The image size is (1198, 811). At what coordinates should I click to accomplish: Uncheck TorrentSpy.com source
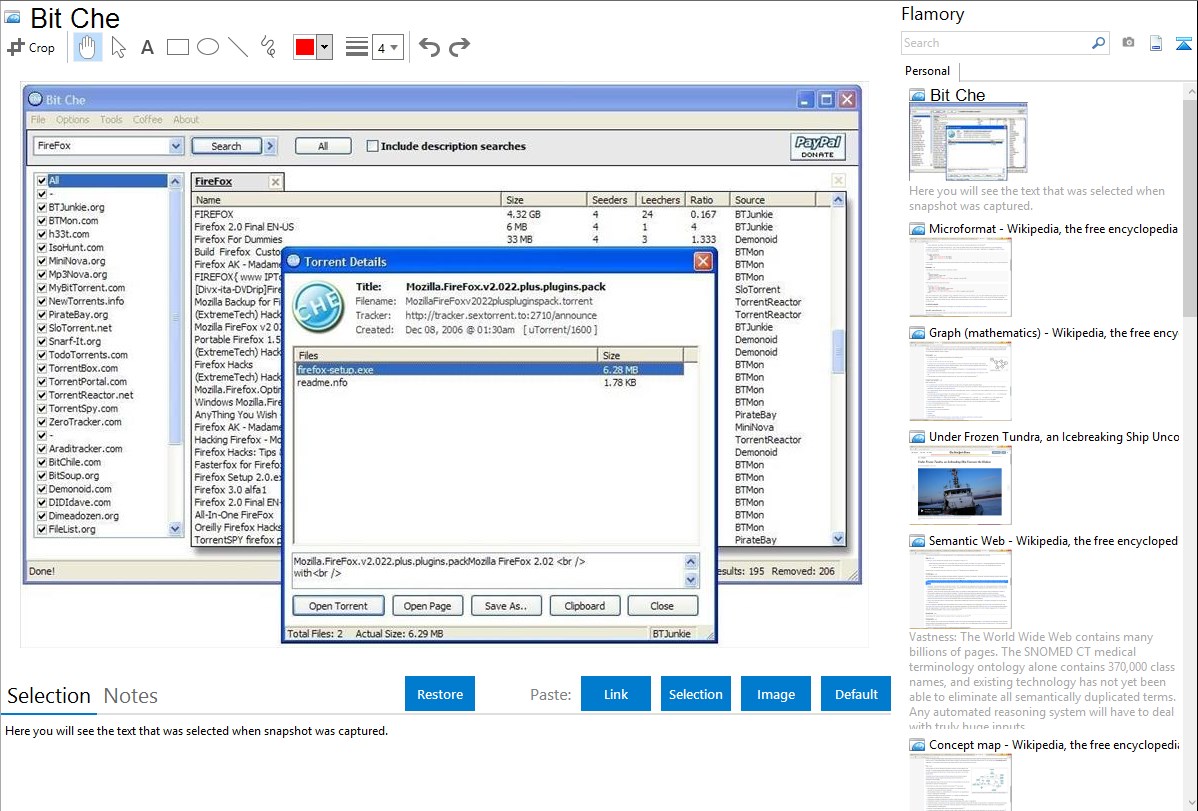click(42, 409)
